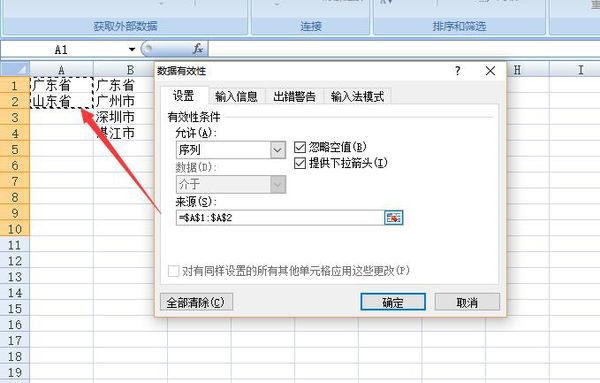Image resolution: width=600 pixels, height=383 pixels.
Task: Select row 5 header
Action: click(15, 149)
